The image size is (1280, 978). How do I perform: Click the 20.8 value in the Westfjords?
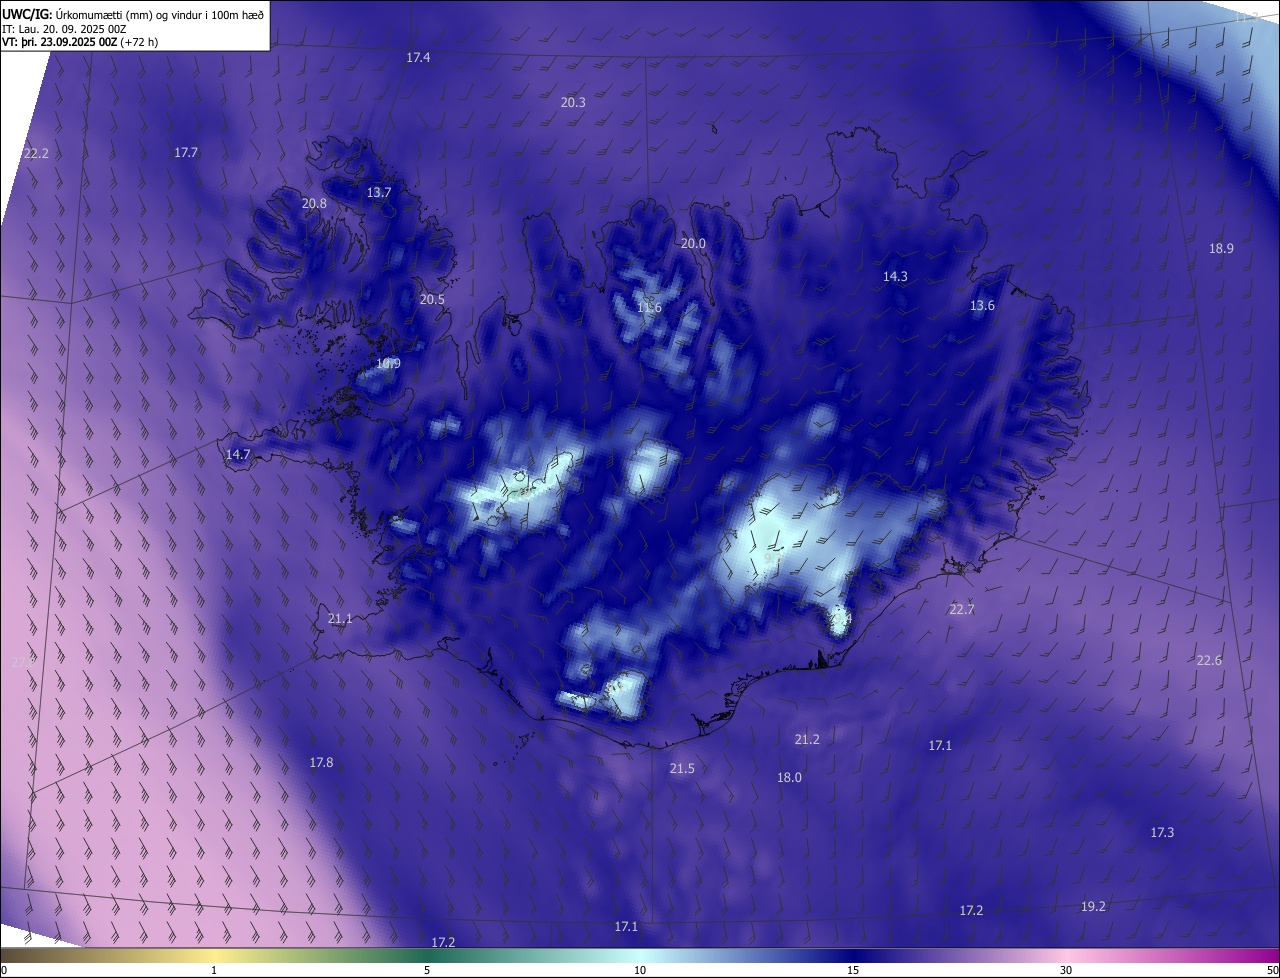point(314,203)
